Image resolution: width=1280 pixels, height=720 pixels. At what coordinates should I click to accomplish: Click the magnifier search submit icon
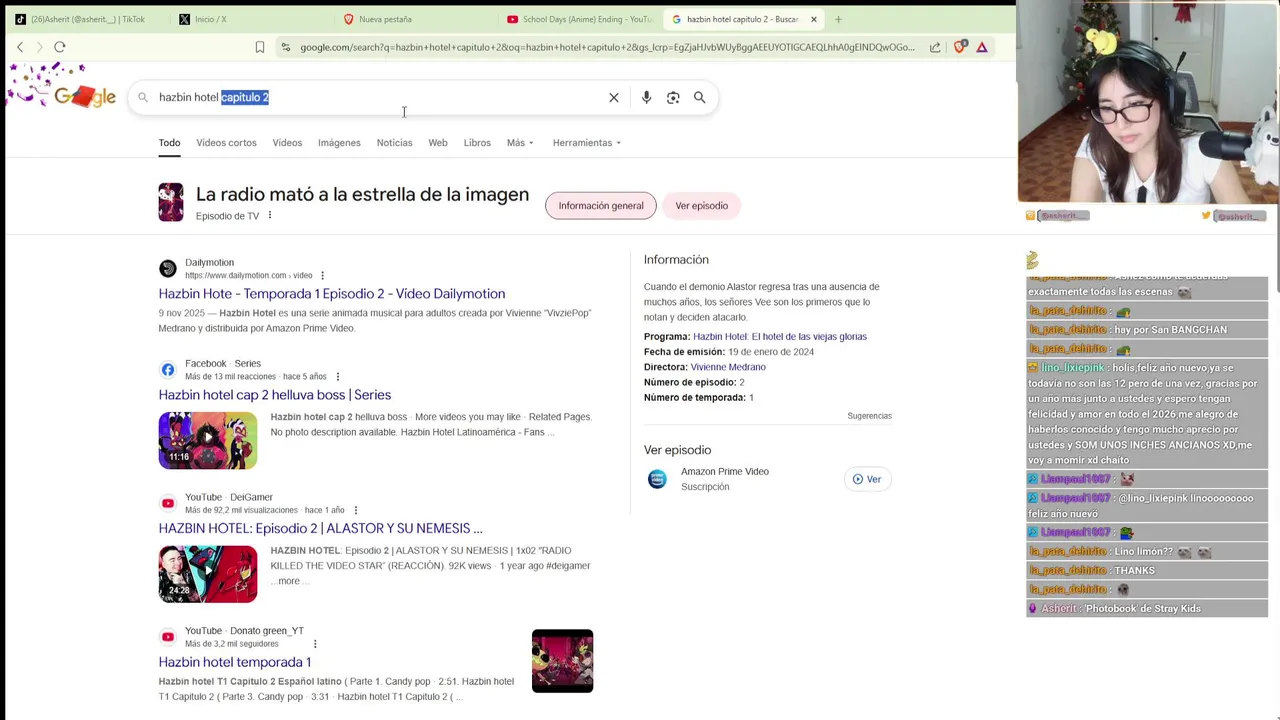700,97
